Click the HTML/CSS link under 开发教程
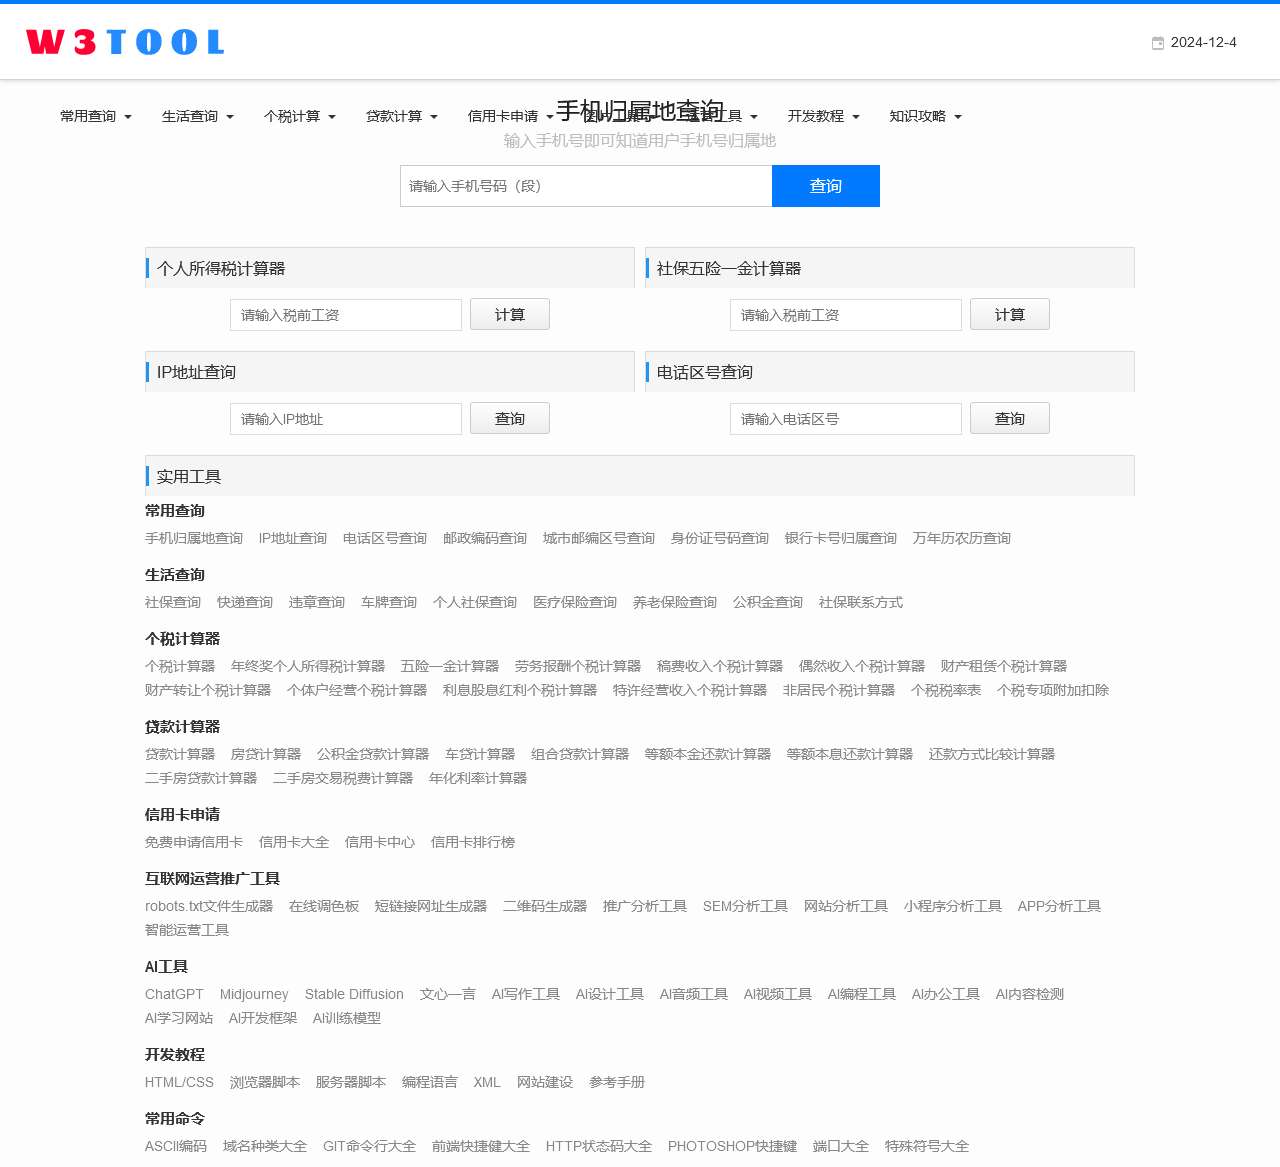 point(179,1082)
